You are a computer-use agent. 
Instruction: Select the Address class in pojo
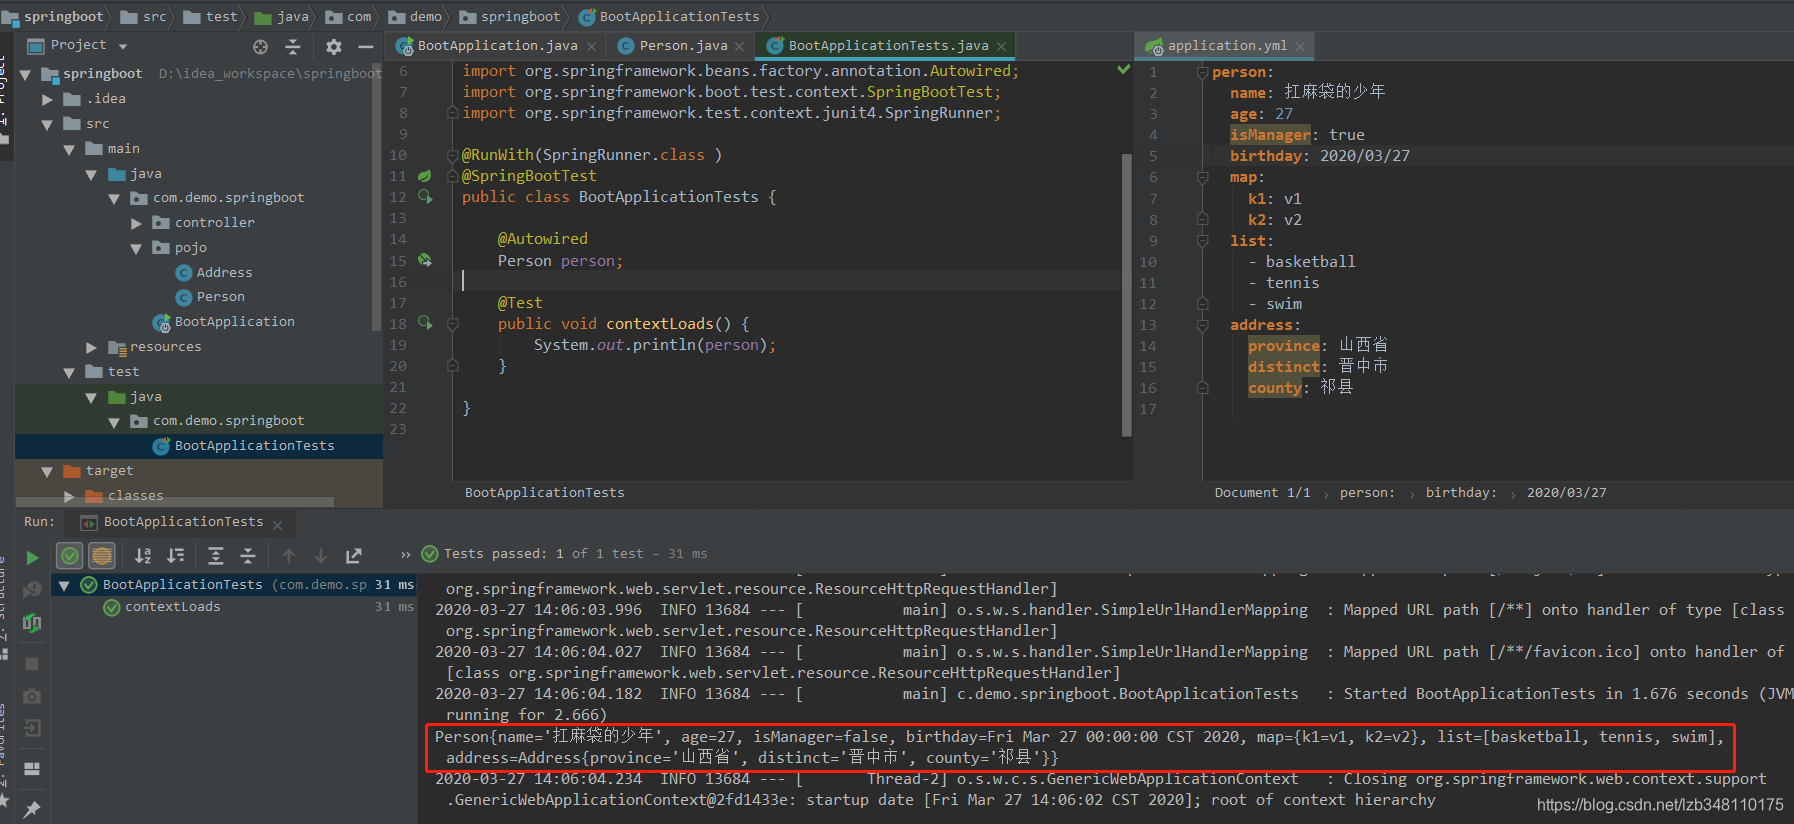point(213,273)
